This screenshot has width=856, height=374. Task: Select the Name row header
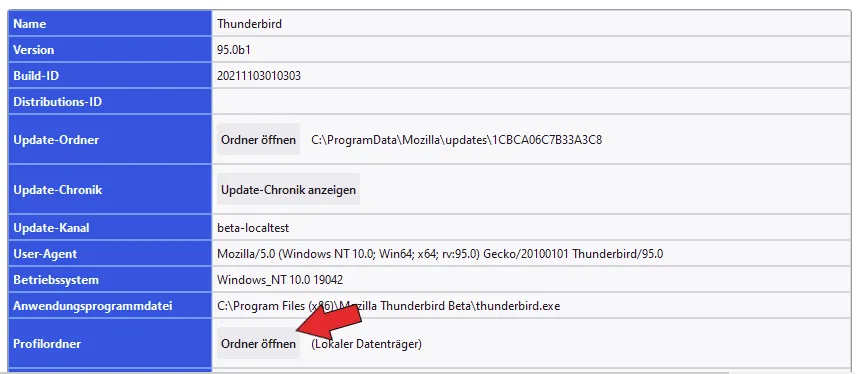[x=110, y=23]
